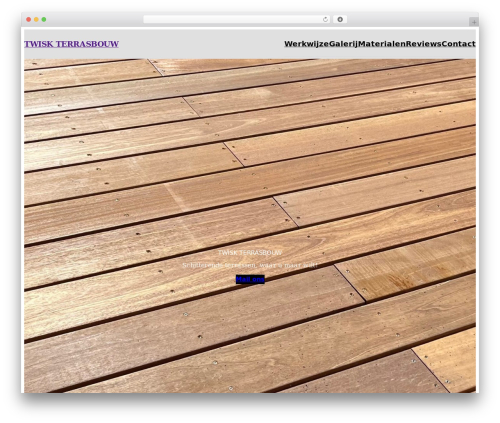Click the browser address bar field
500x423 pixels.
237,19
